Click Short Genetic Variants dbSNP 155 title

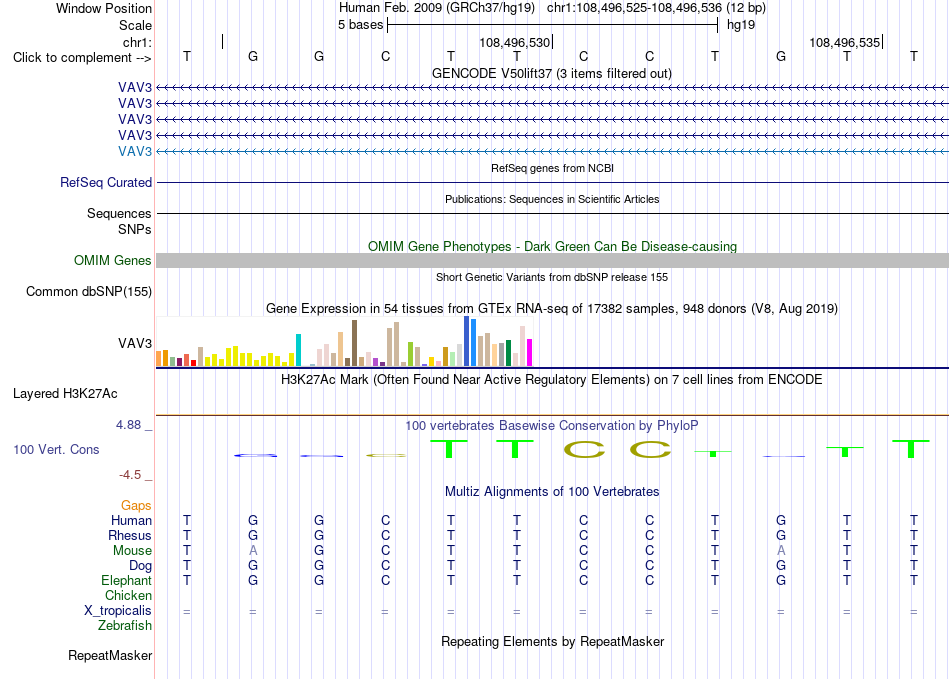coord(552,277)
